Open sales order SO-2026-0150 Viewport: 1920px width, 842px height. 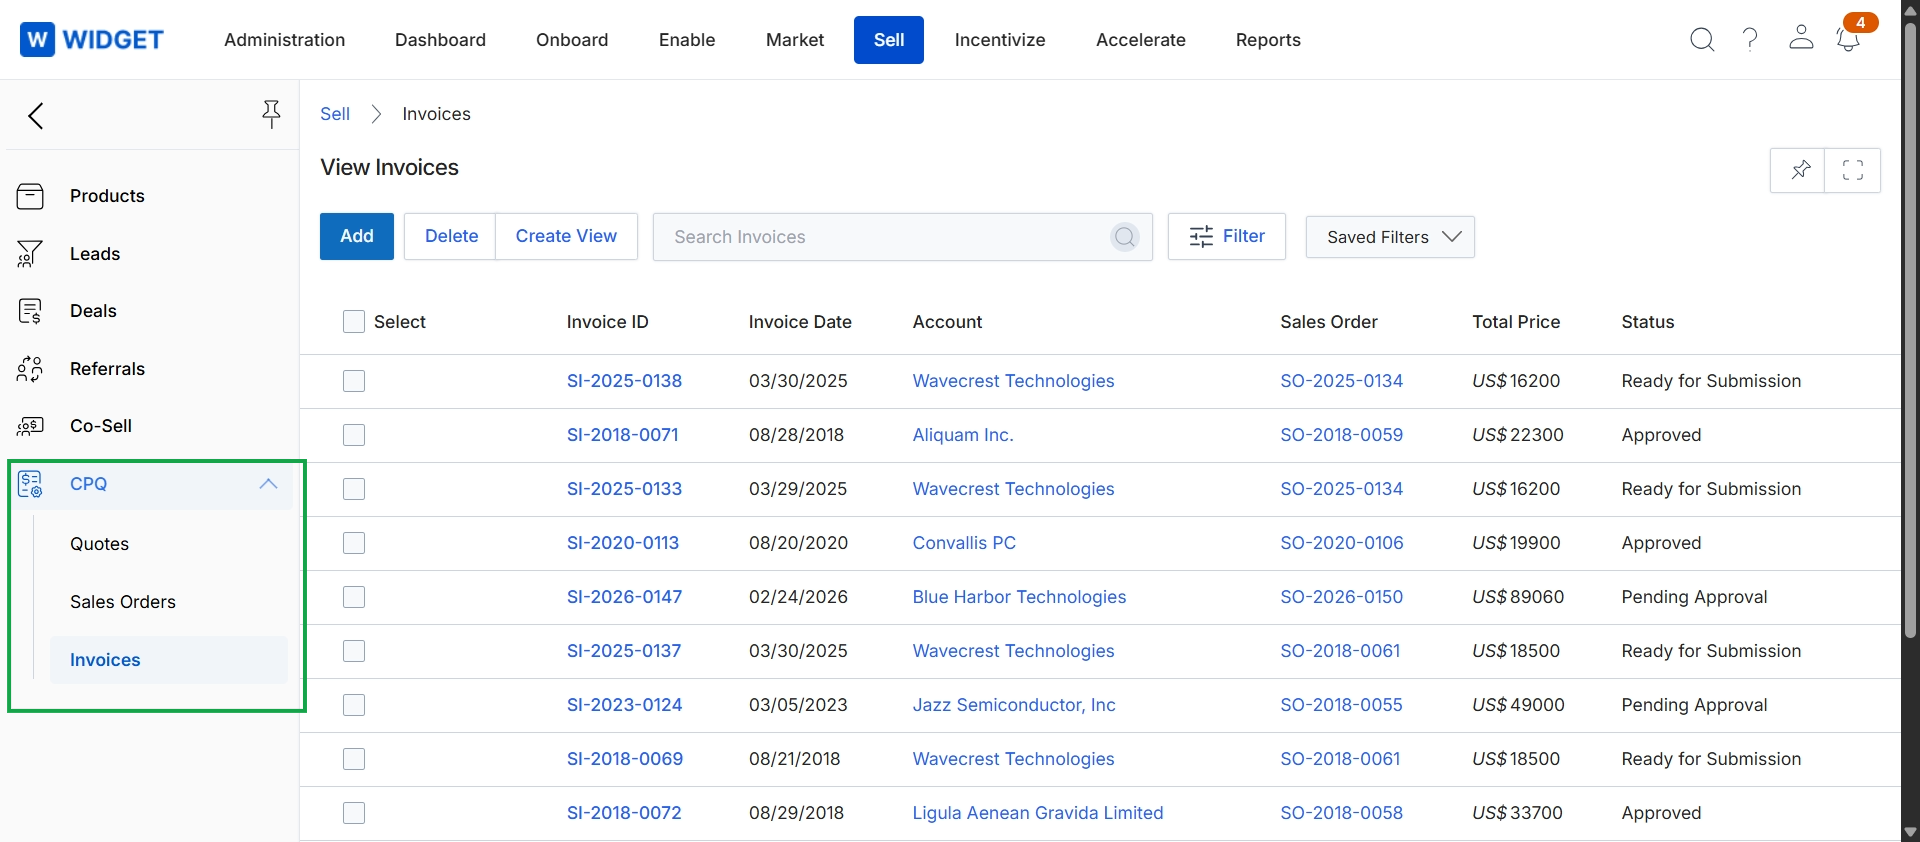[1342, 597]
